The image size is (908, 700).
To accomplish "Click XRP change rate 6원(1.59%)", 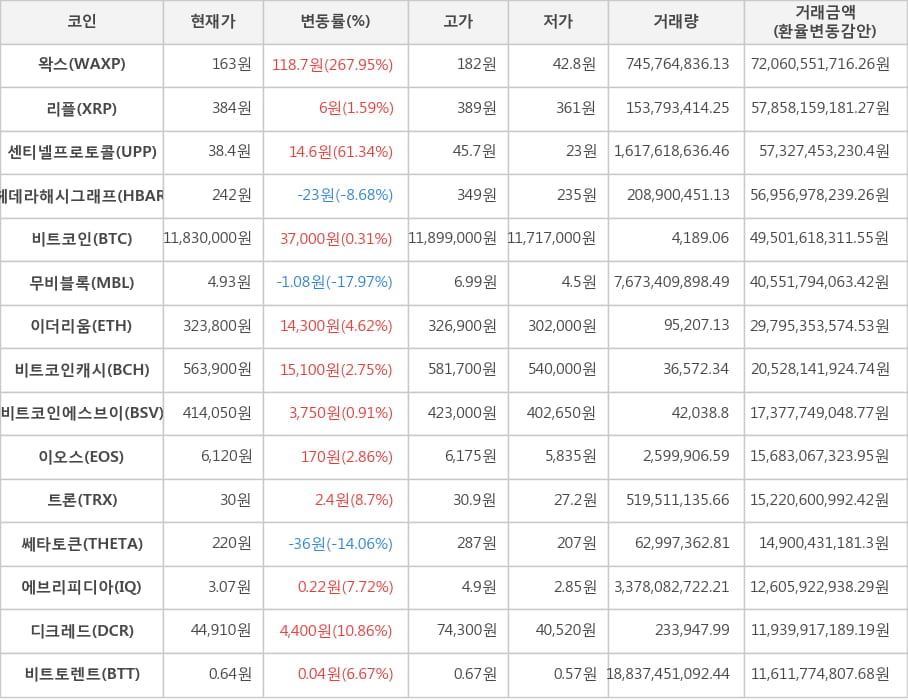I will 356,108.
